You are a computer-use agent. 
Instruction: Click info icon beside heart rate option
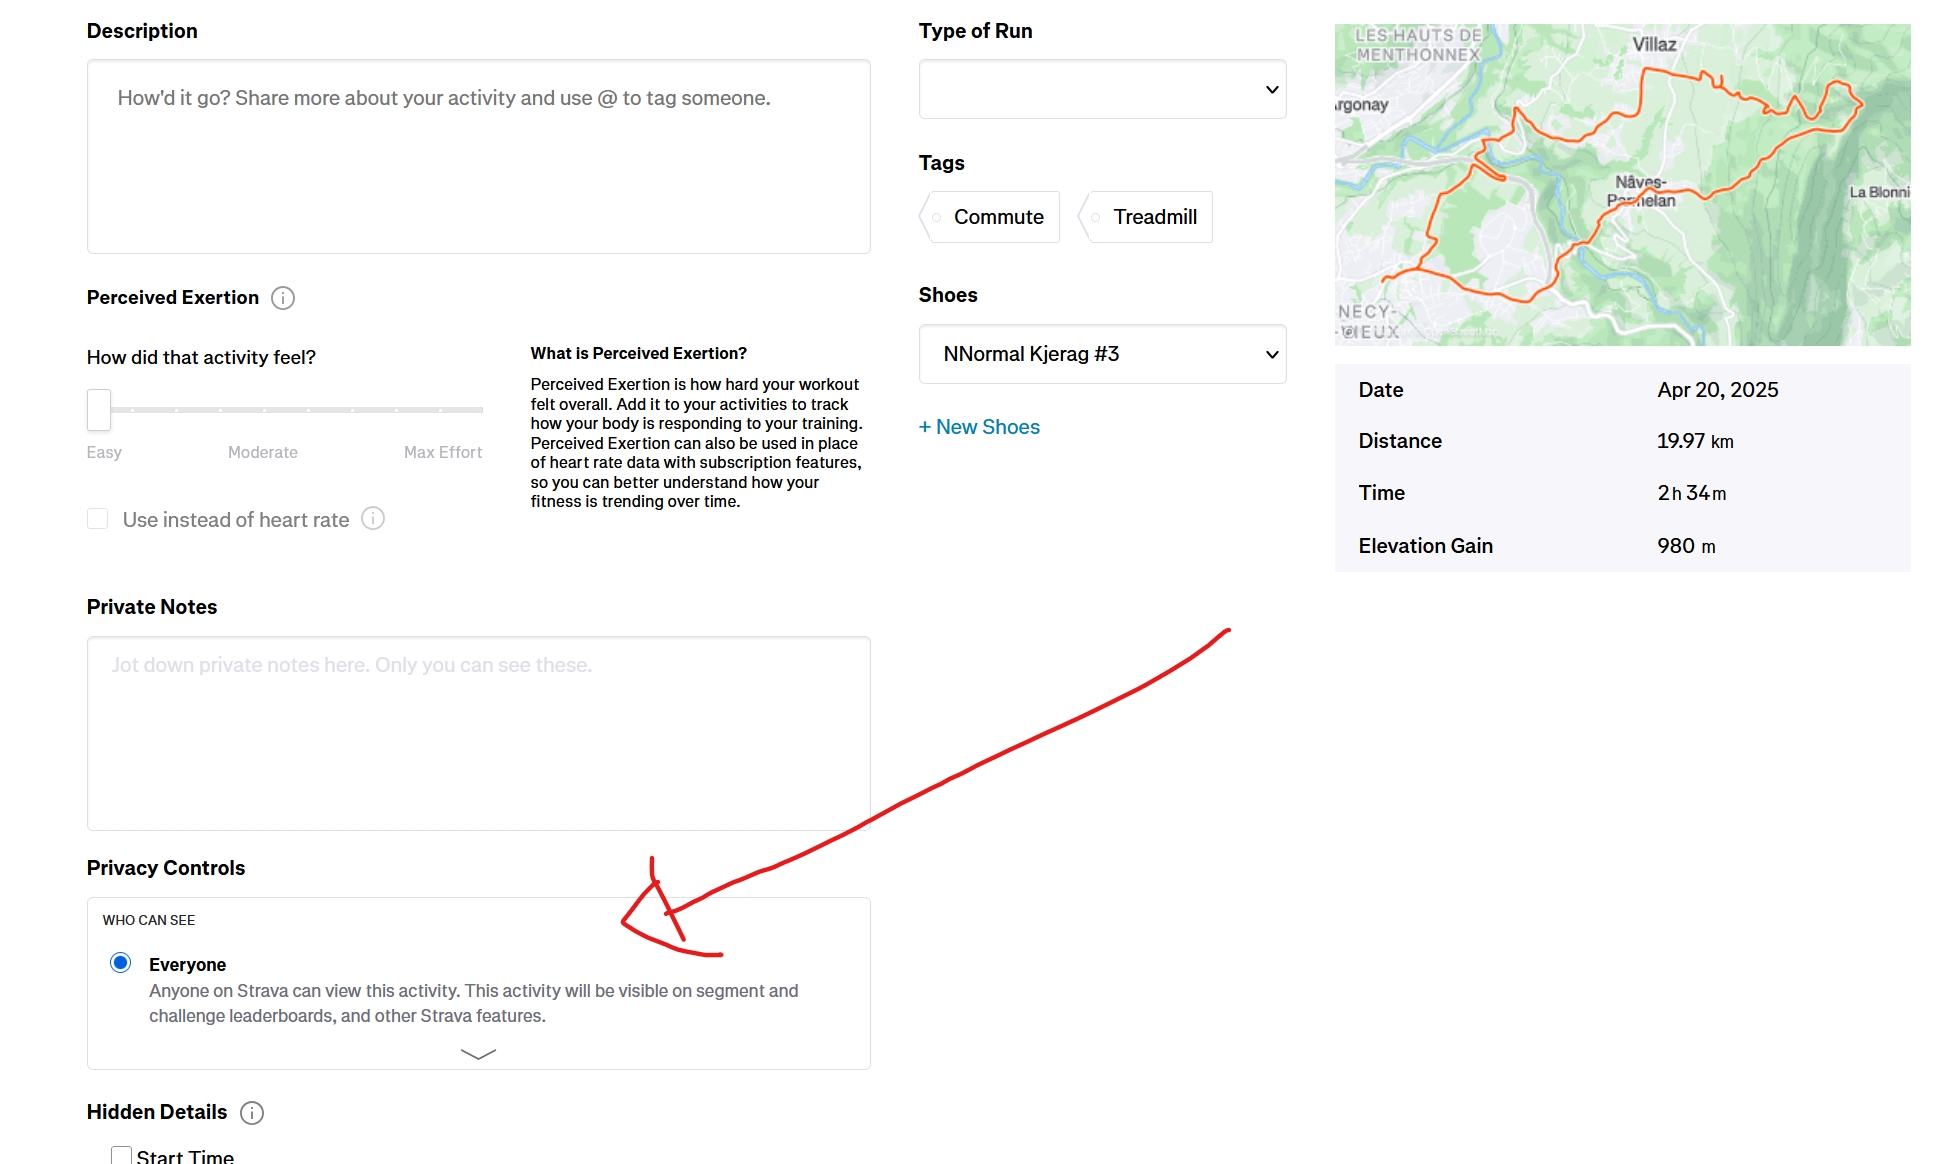[373, 518]
